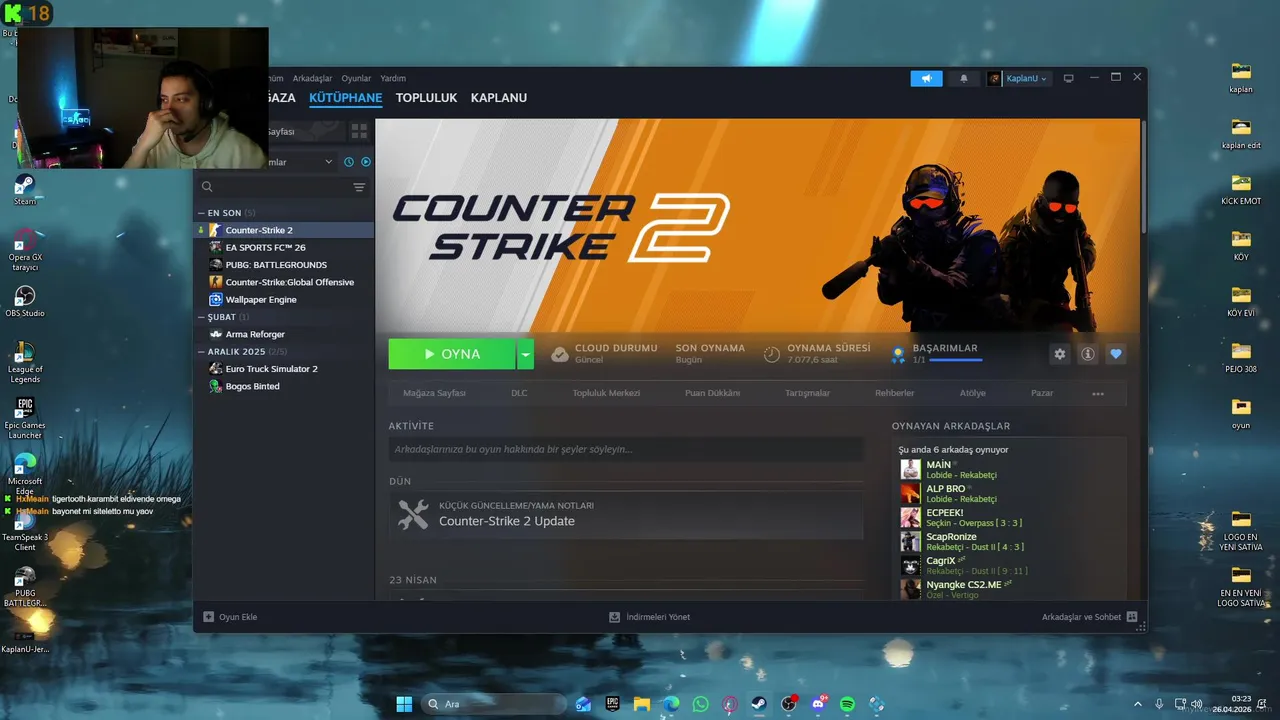1280x720 pixels.
Task: Open Rehberler link
Action: 895,393
